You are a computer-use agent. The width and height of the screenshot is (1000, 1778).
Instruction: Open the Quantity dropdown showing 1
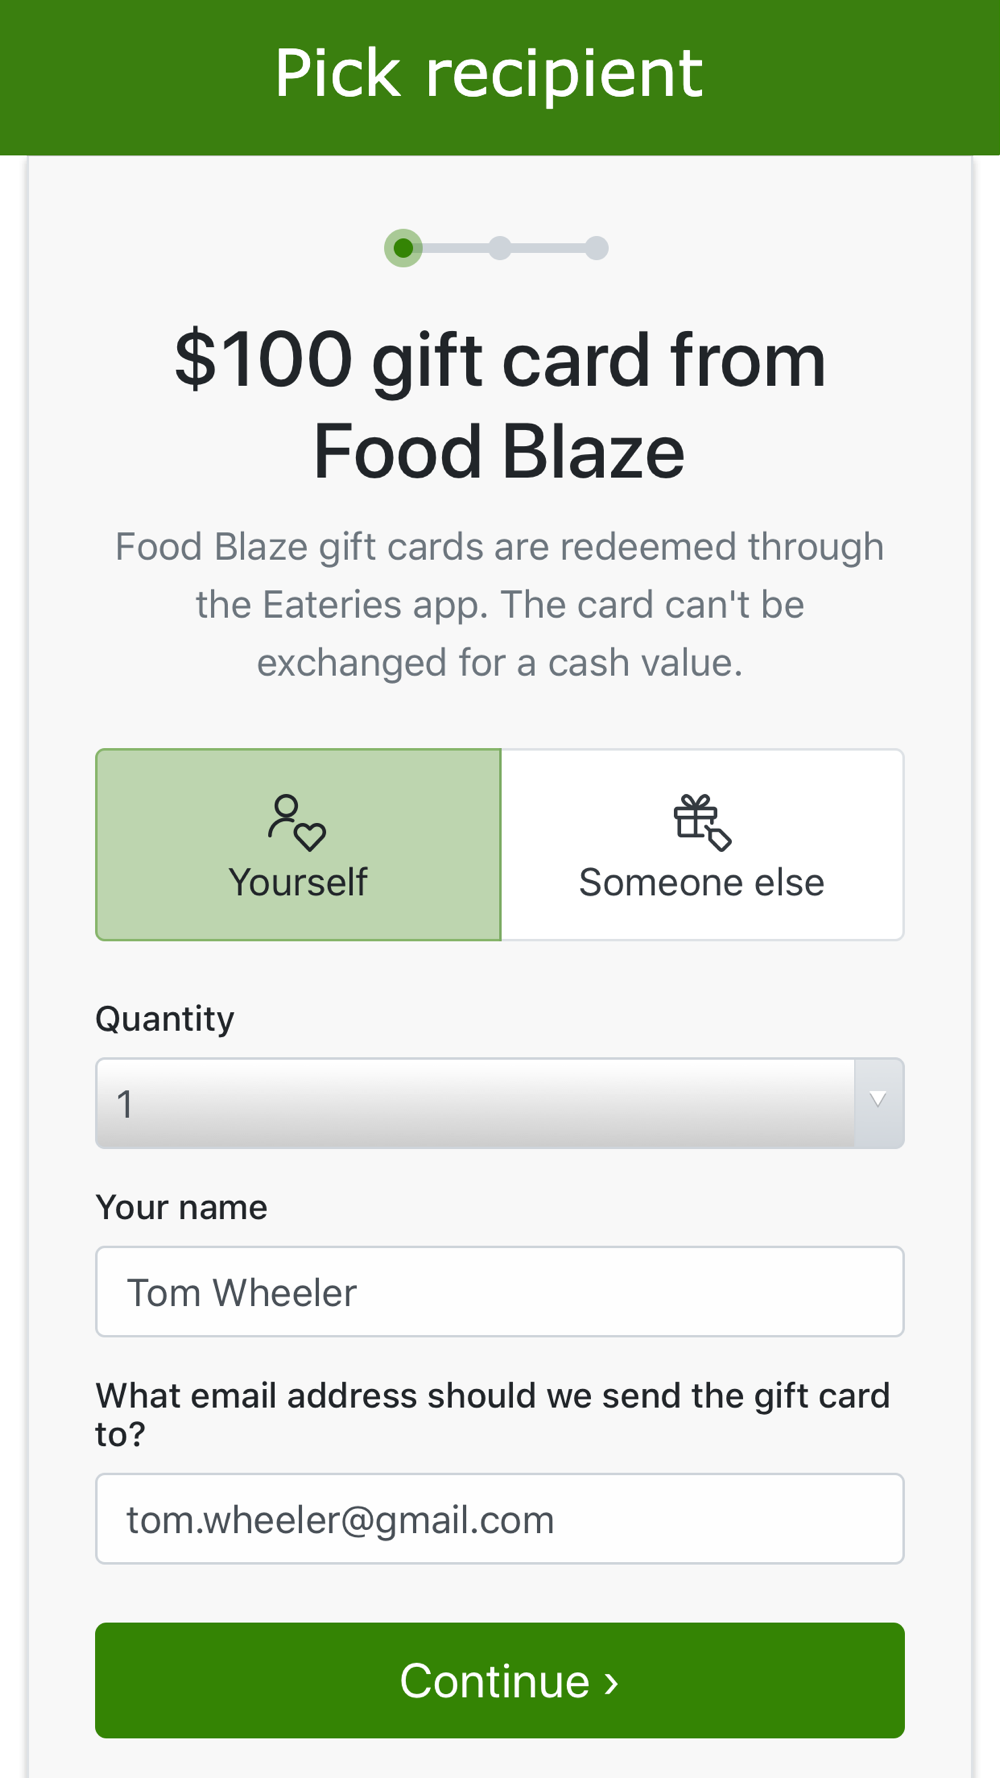coord(500,1103)
